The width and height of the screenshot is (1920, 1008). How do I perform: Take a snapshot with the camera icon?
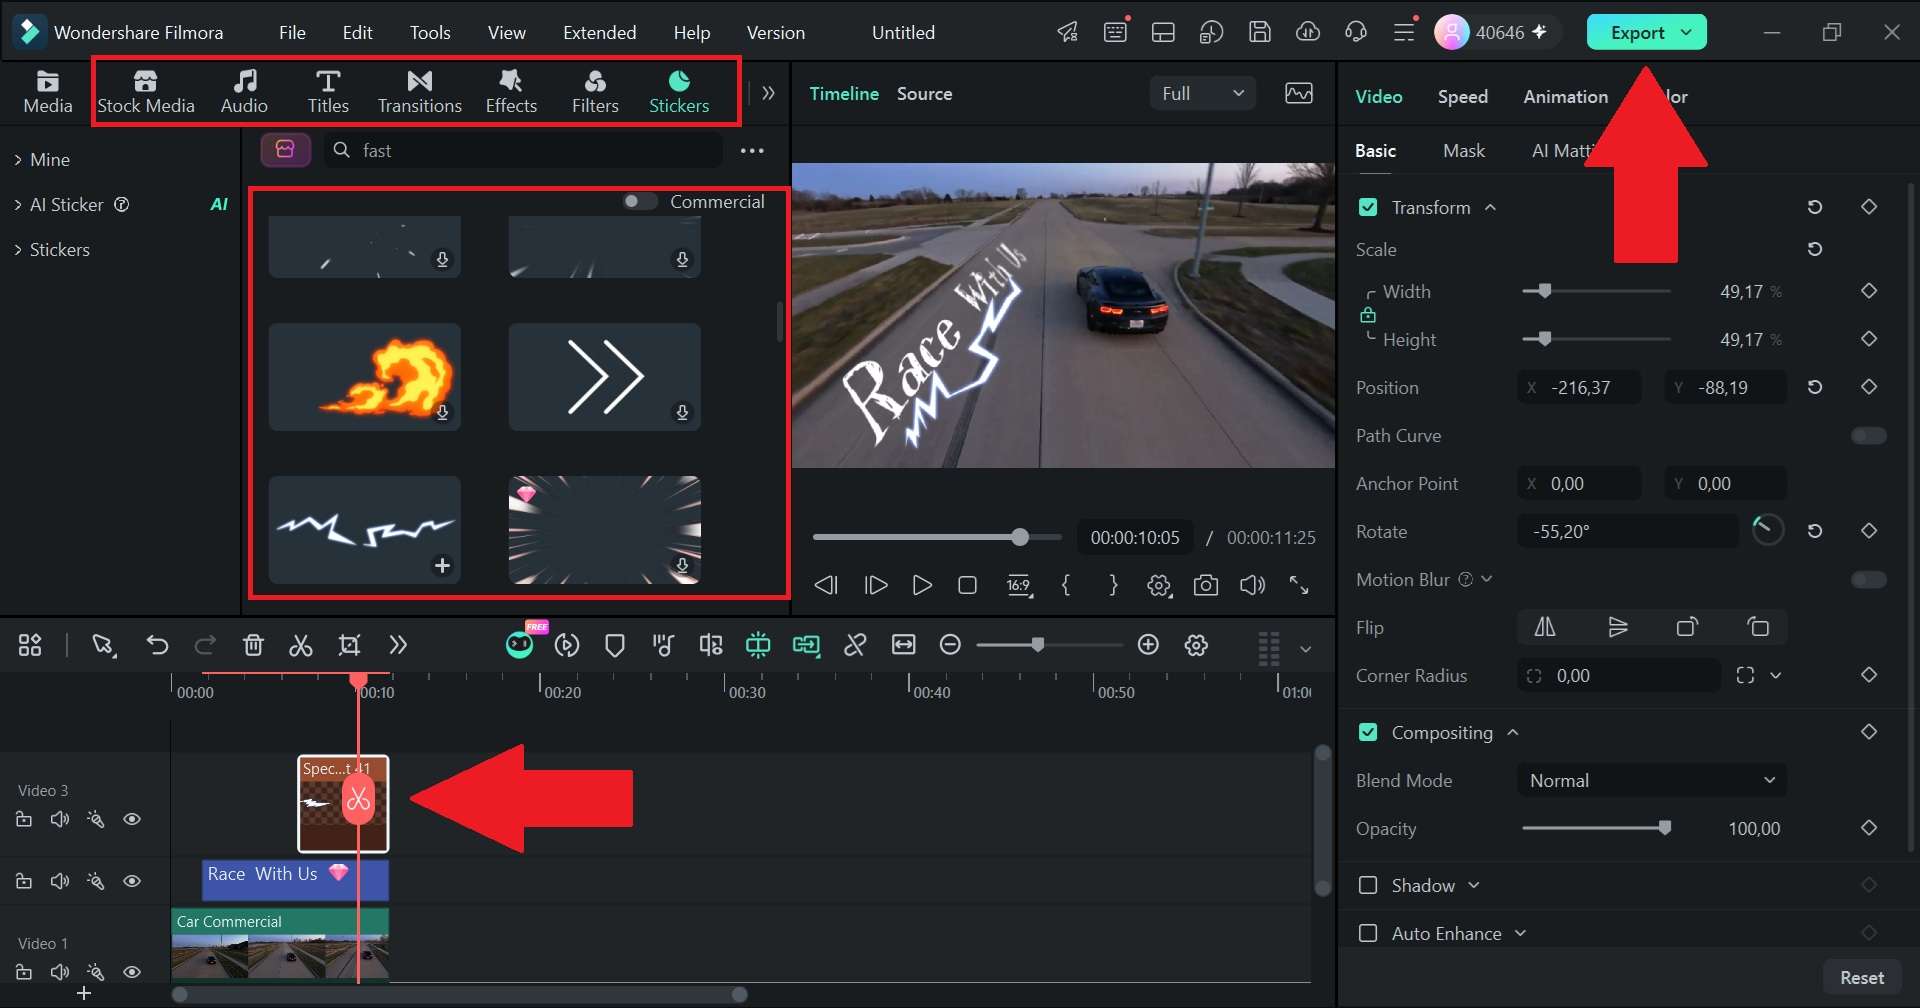[x=1206, y=585]
